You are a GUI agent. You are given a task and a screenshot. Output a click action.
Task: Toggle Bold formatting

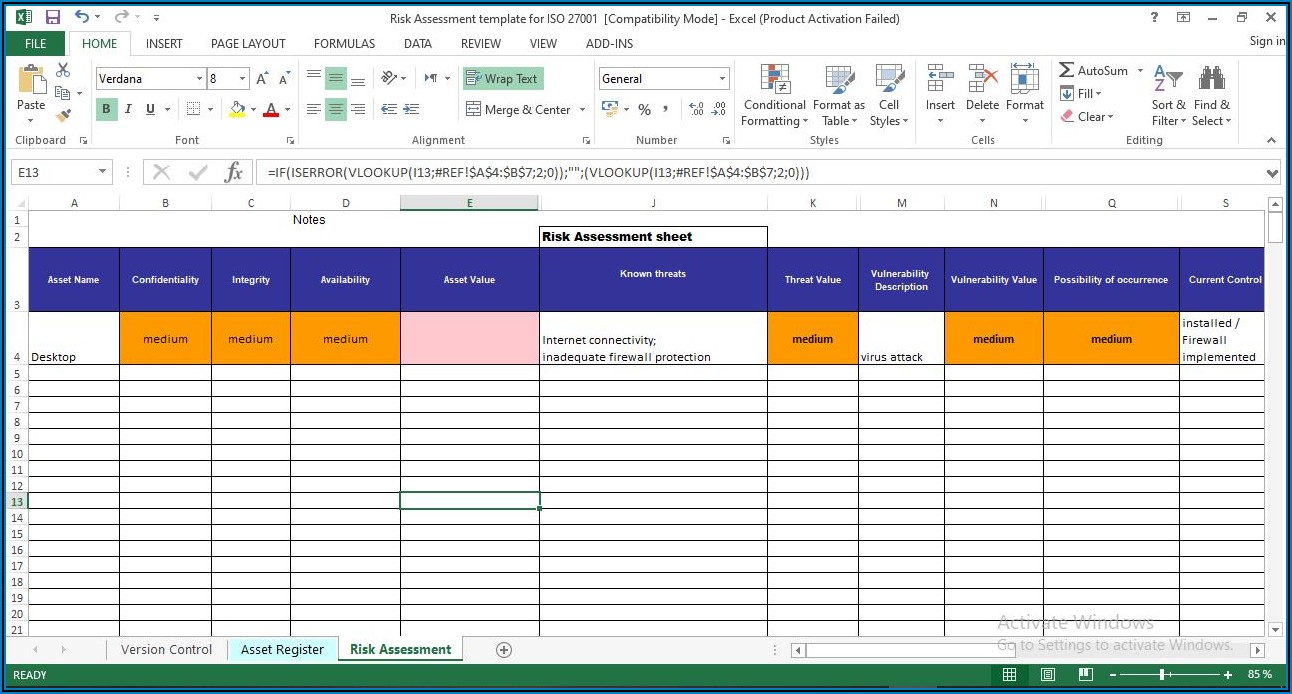tap(106, 109)
